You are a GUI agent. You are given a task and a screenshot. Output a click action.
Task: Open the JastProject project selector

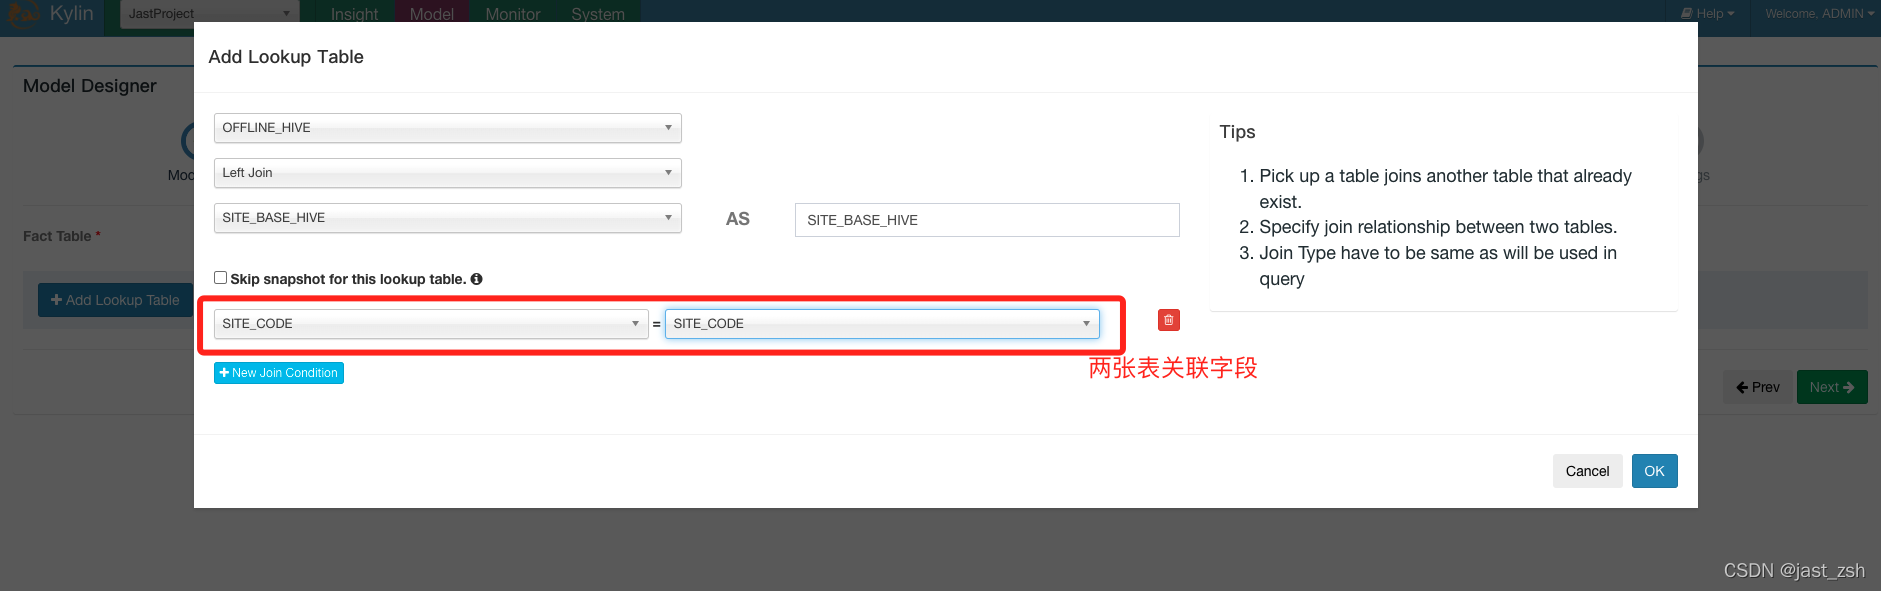[x=209, y=13]
